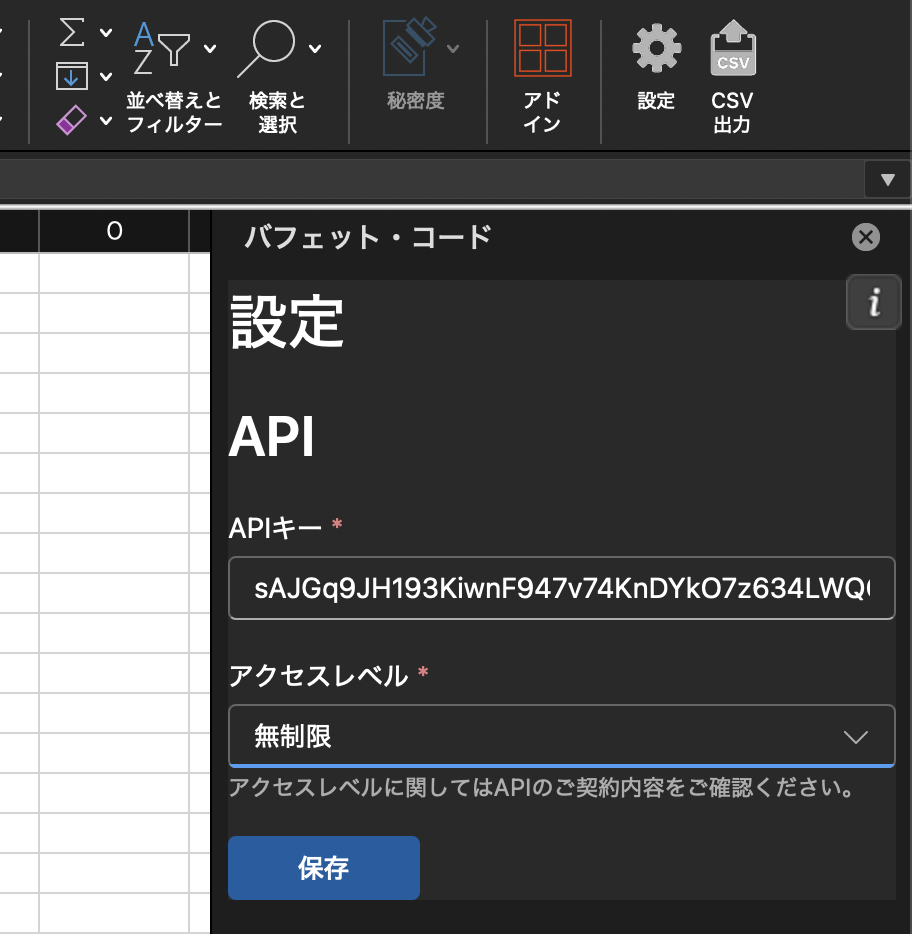Expand the formula bar with the arrow
Image resolution: width=912 pixels, height=934 pixels.
click(x=887, y=179)
